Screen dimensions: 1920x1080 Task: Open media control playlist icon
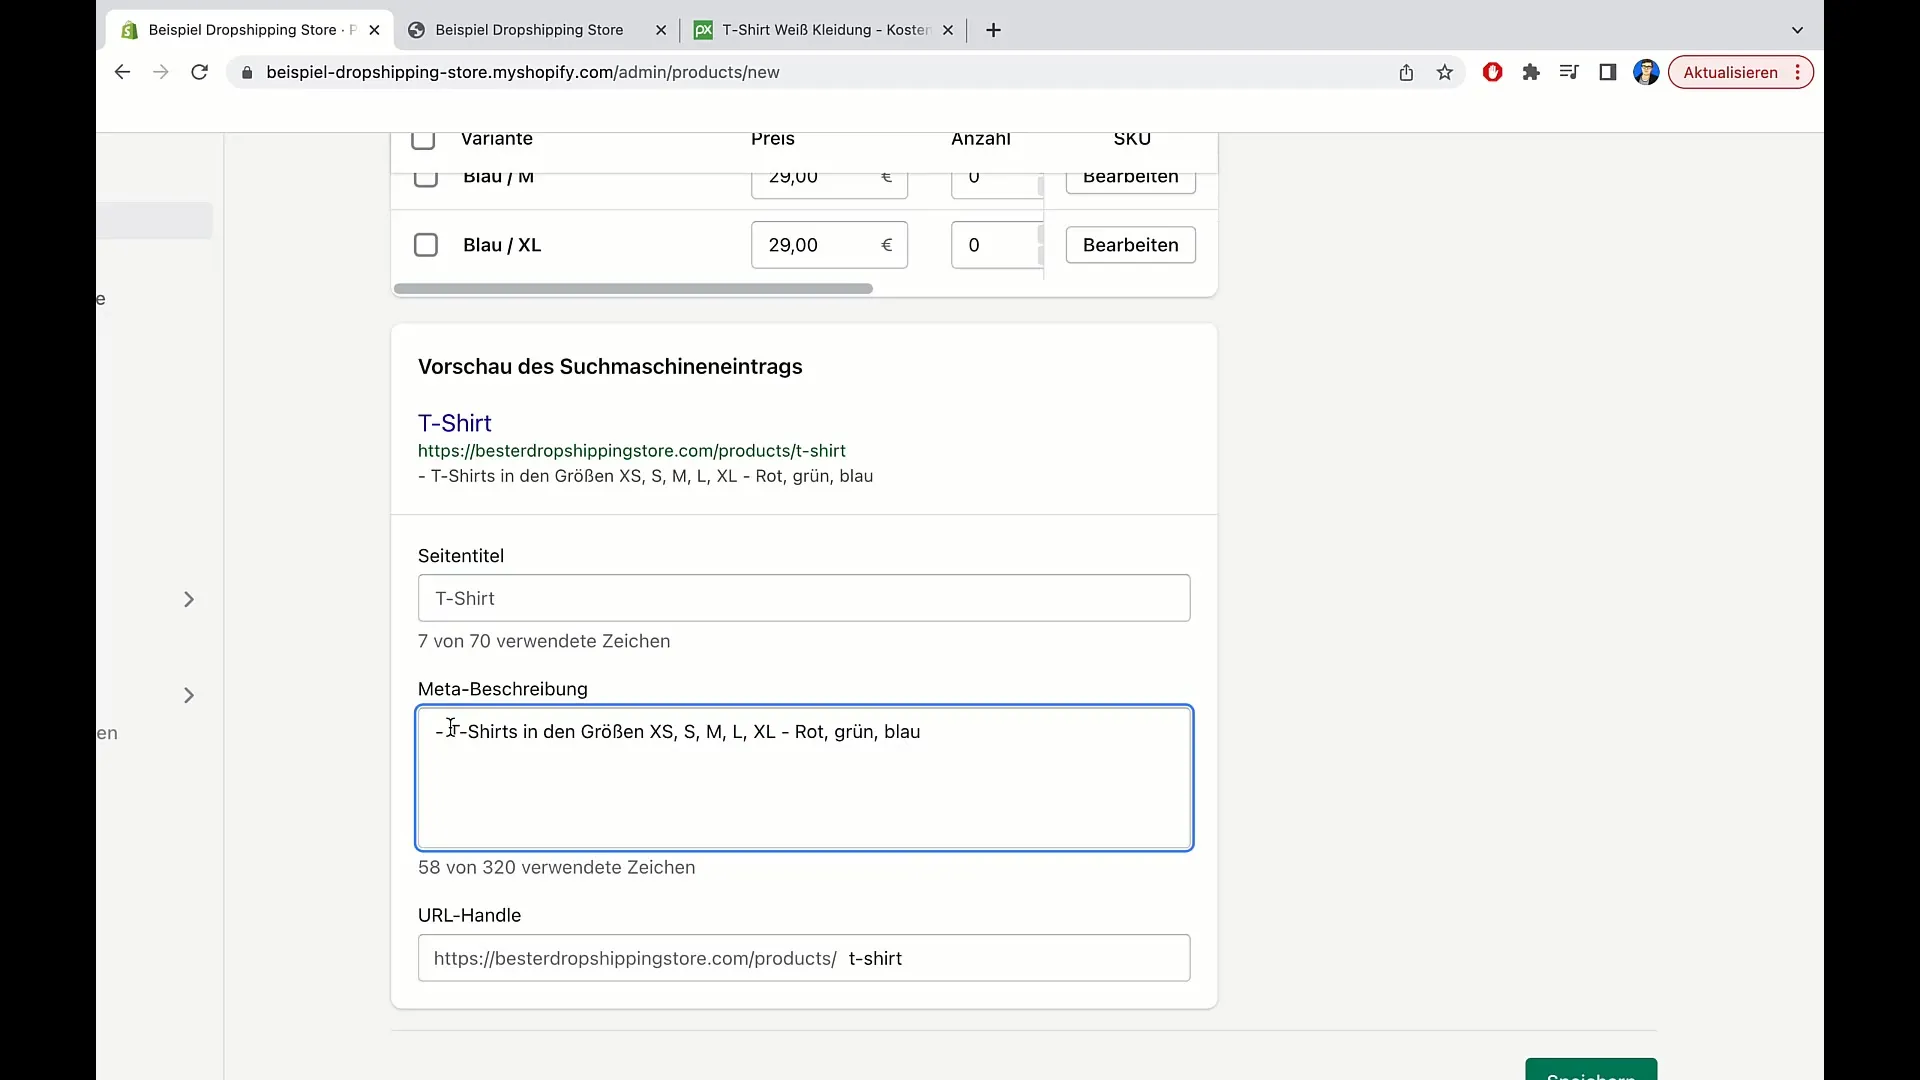(1569, 72)
